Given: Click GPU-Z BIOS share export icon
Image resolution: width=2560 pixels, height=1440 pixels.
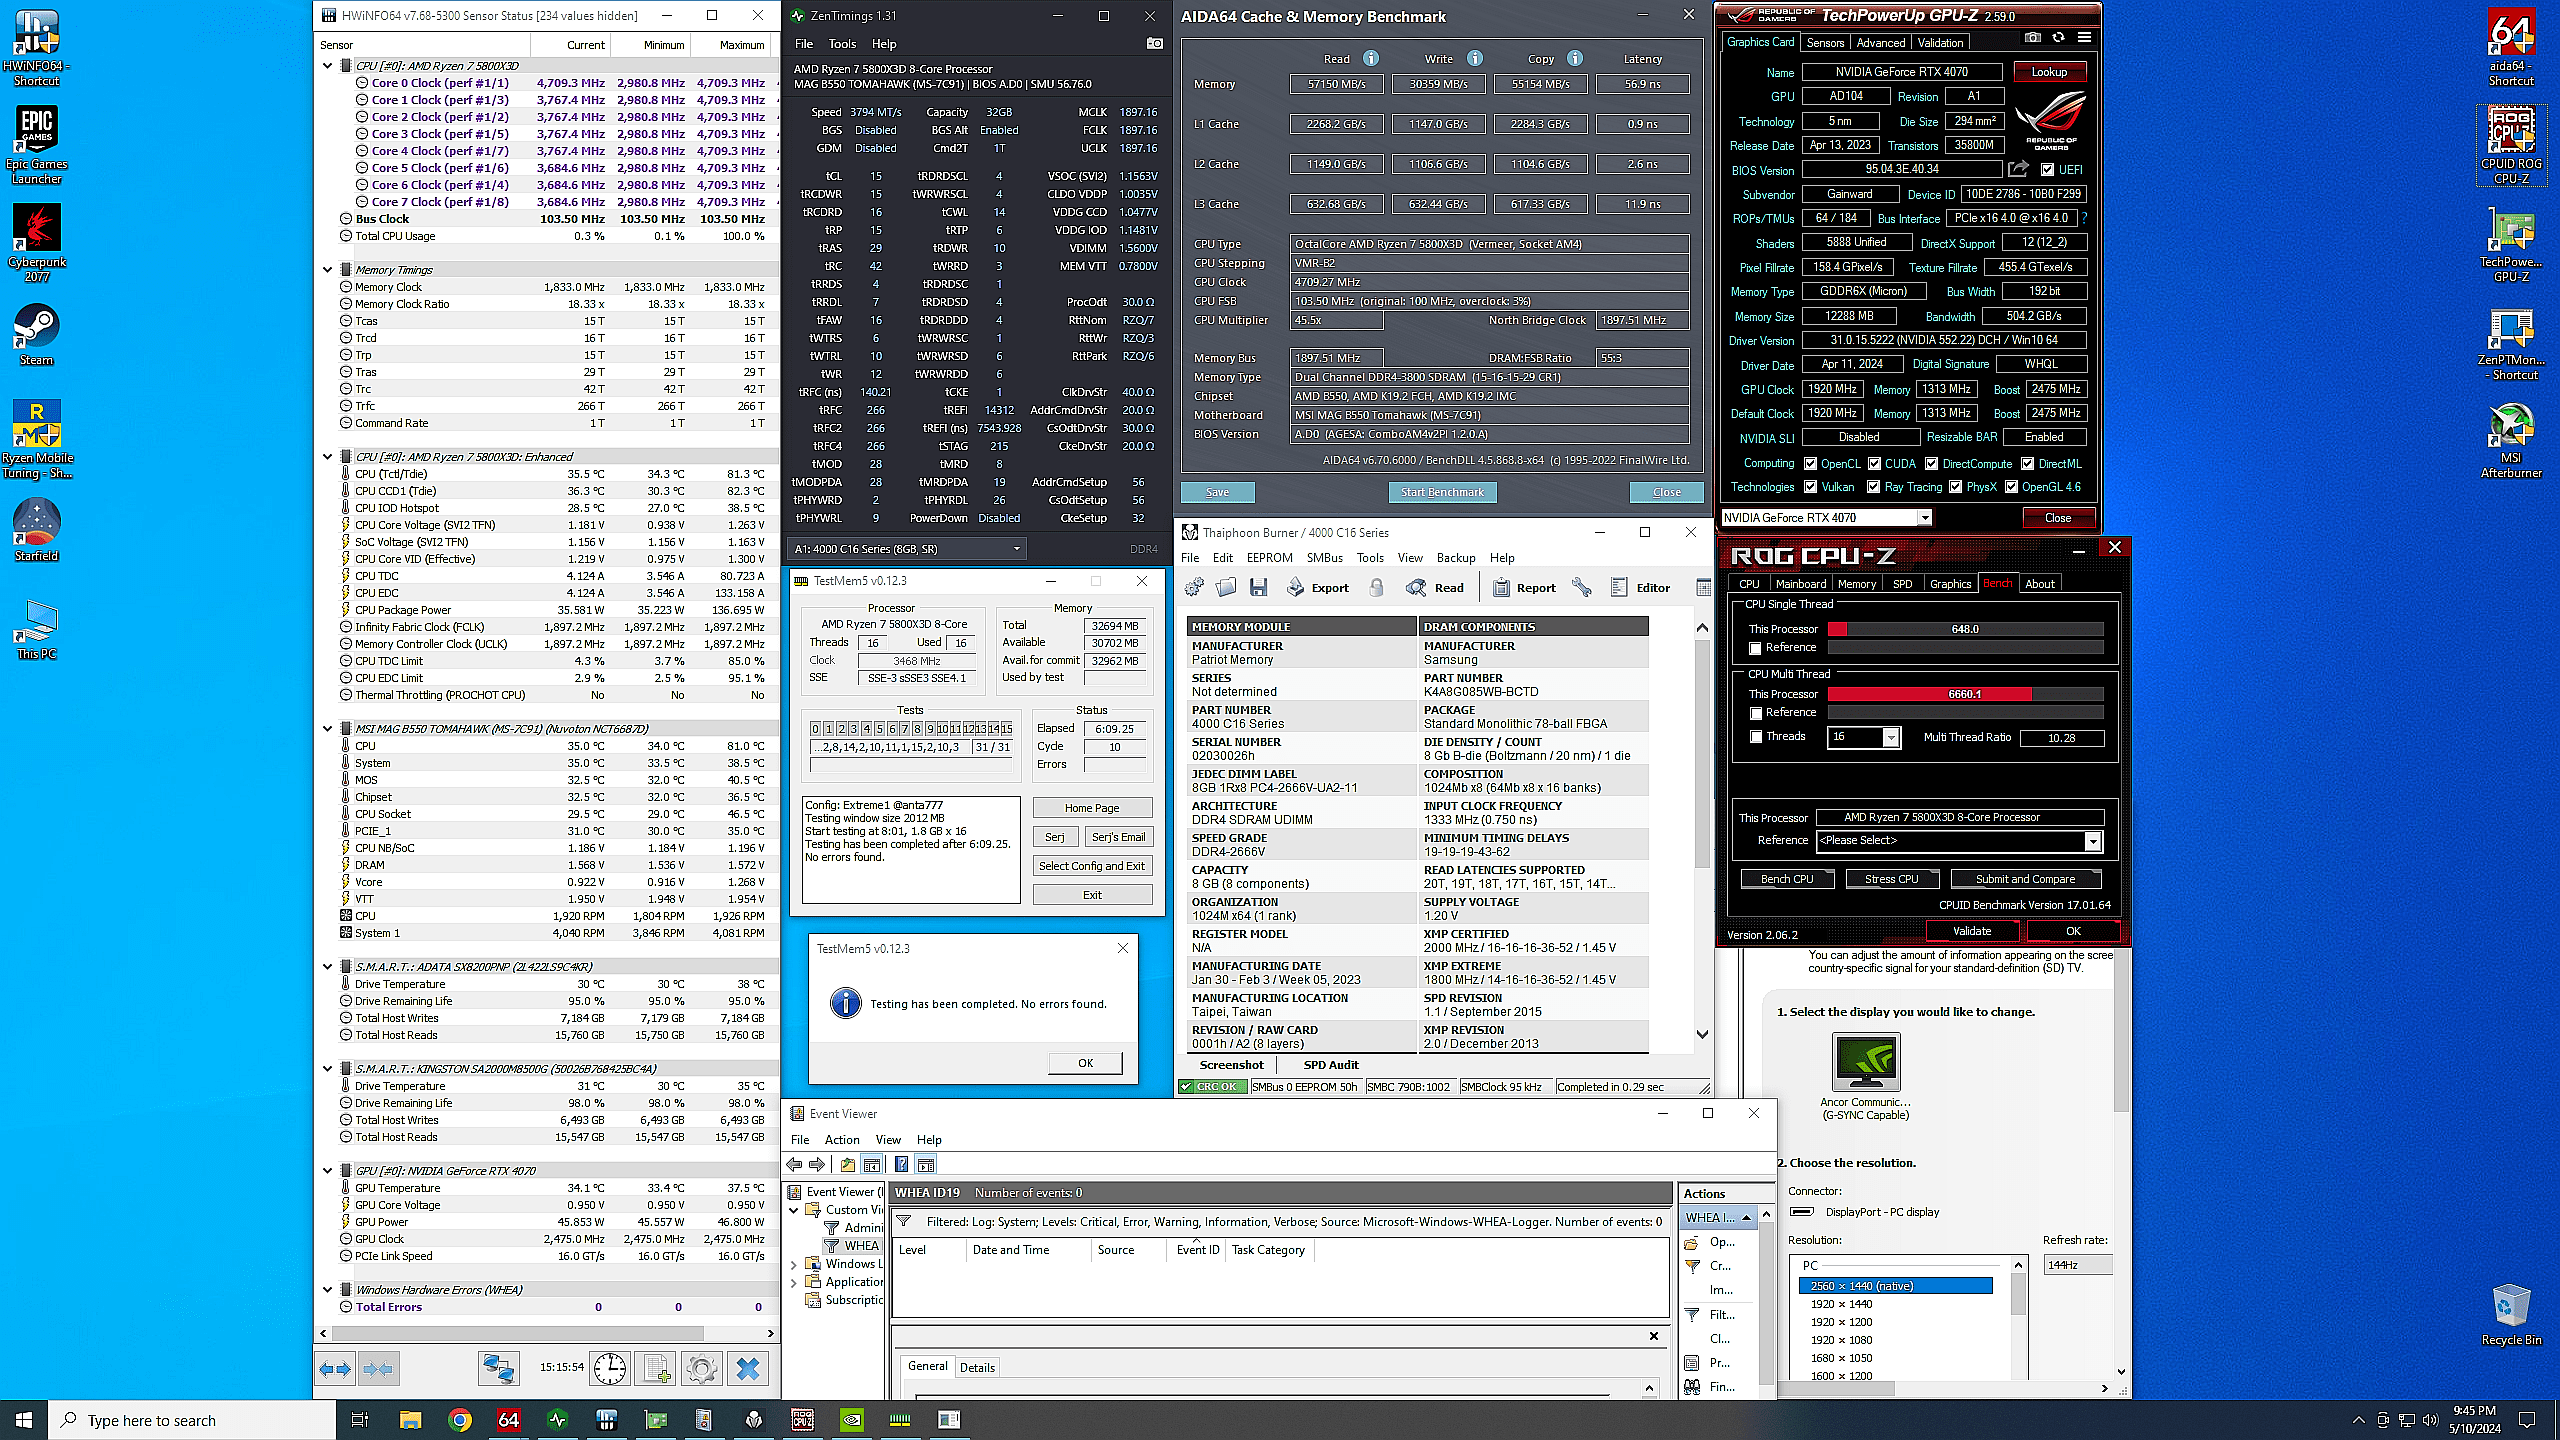Looking at the screenshot, I should point(2018,169).
